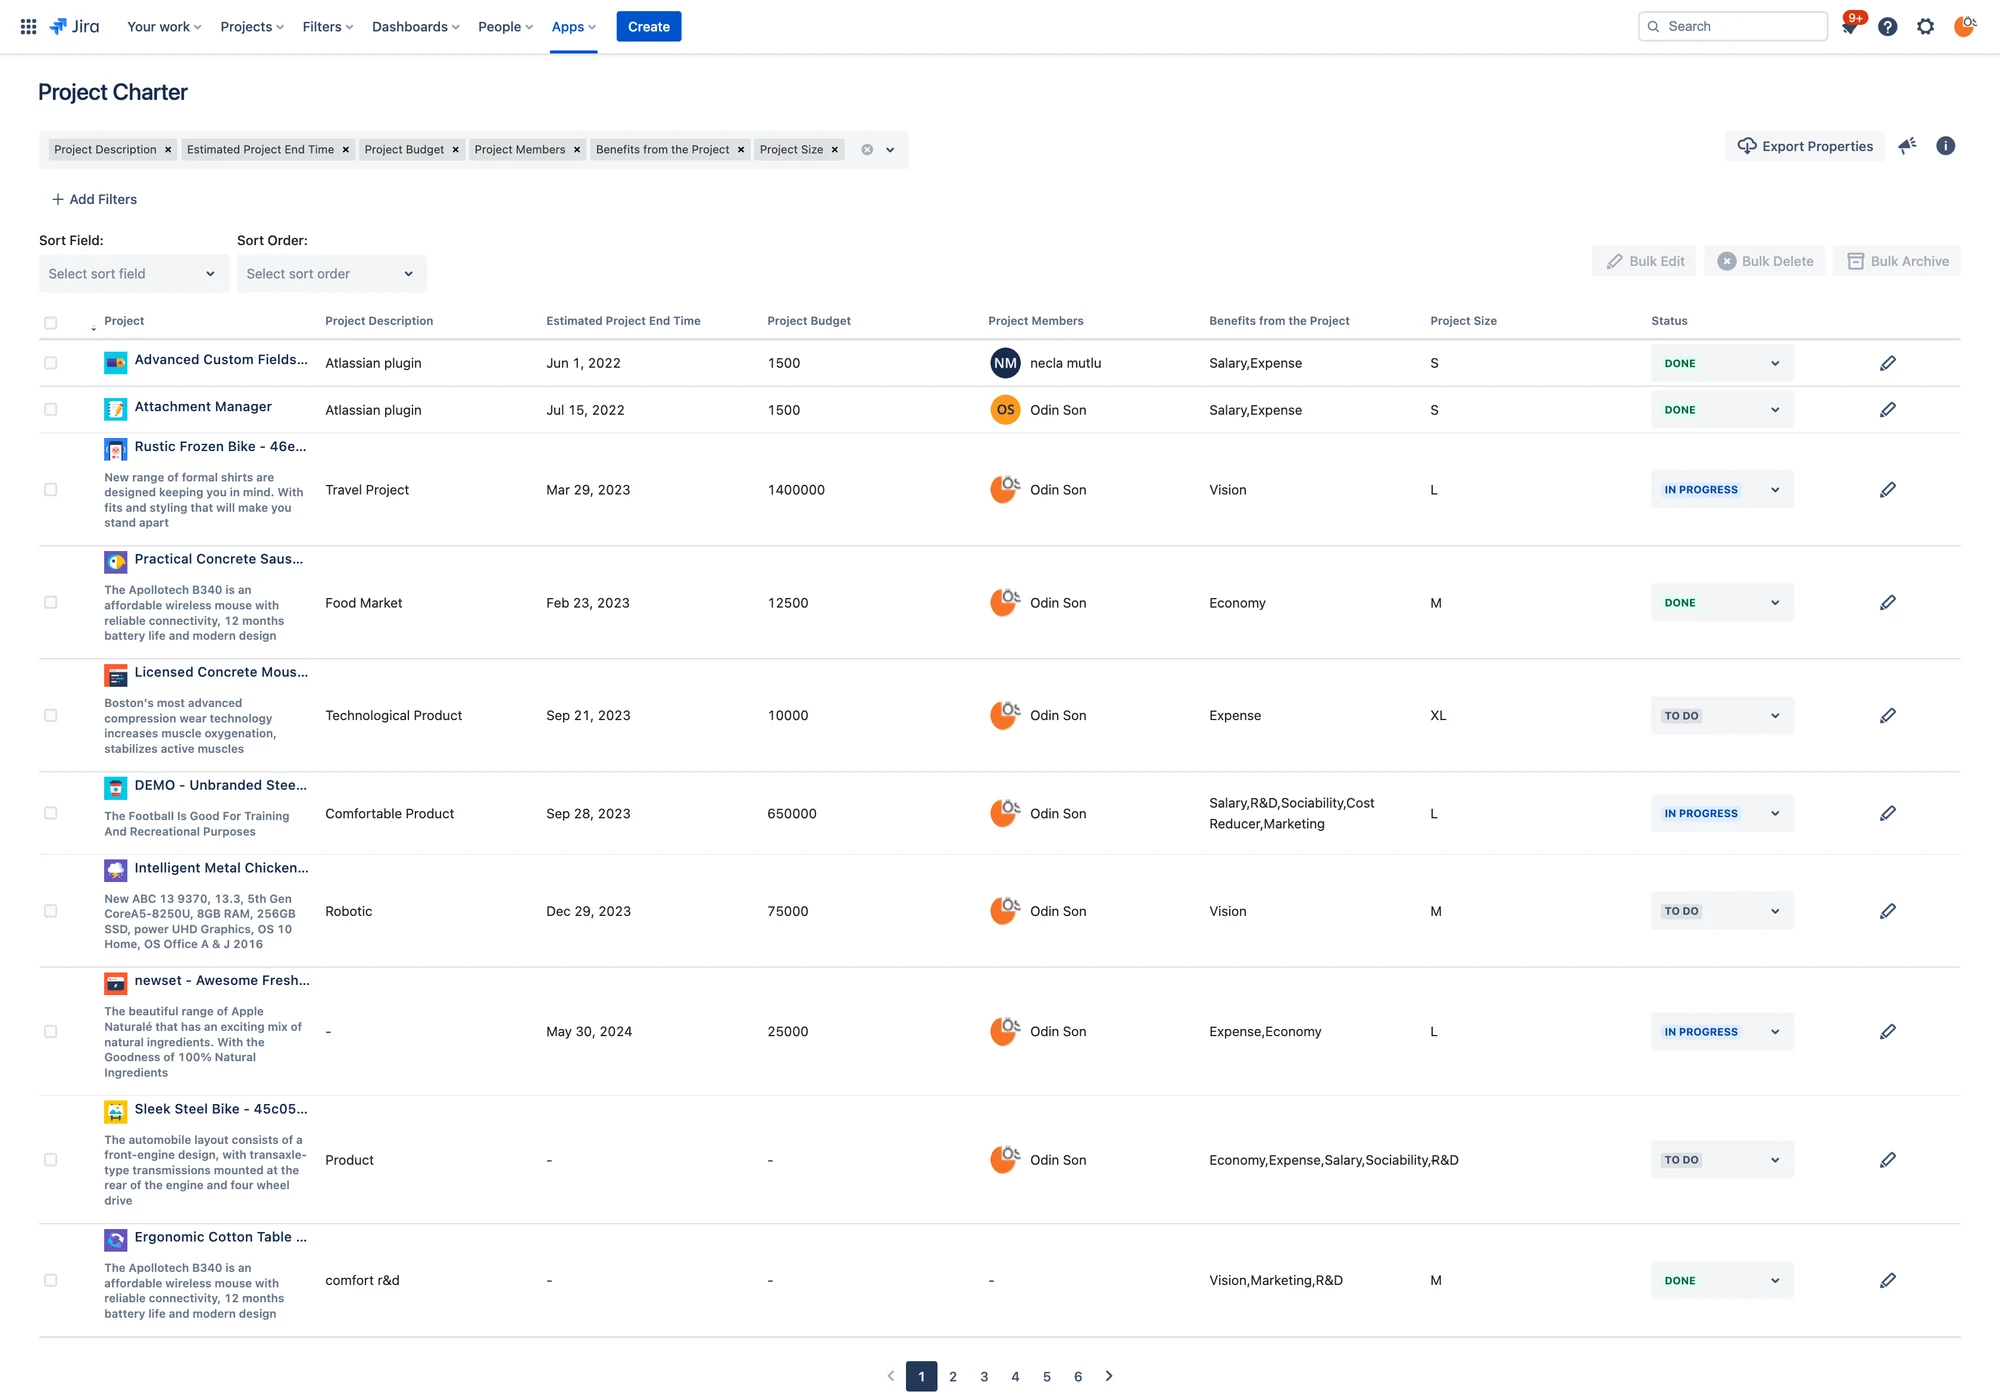The height and width of the screenshot is (1392, 2000).
Task: Check the Attachment Manager row checkbox
Action: click(x=51, y=410)
